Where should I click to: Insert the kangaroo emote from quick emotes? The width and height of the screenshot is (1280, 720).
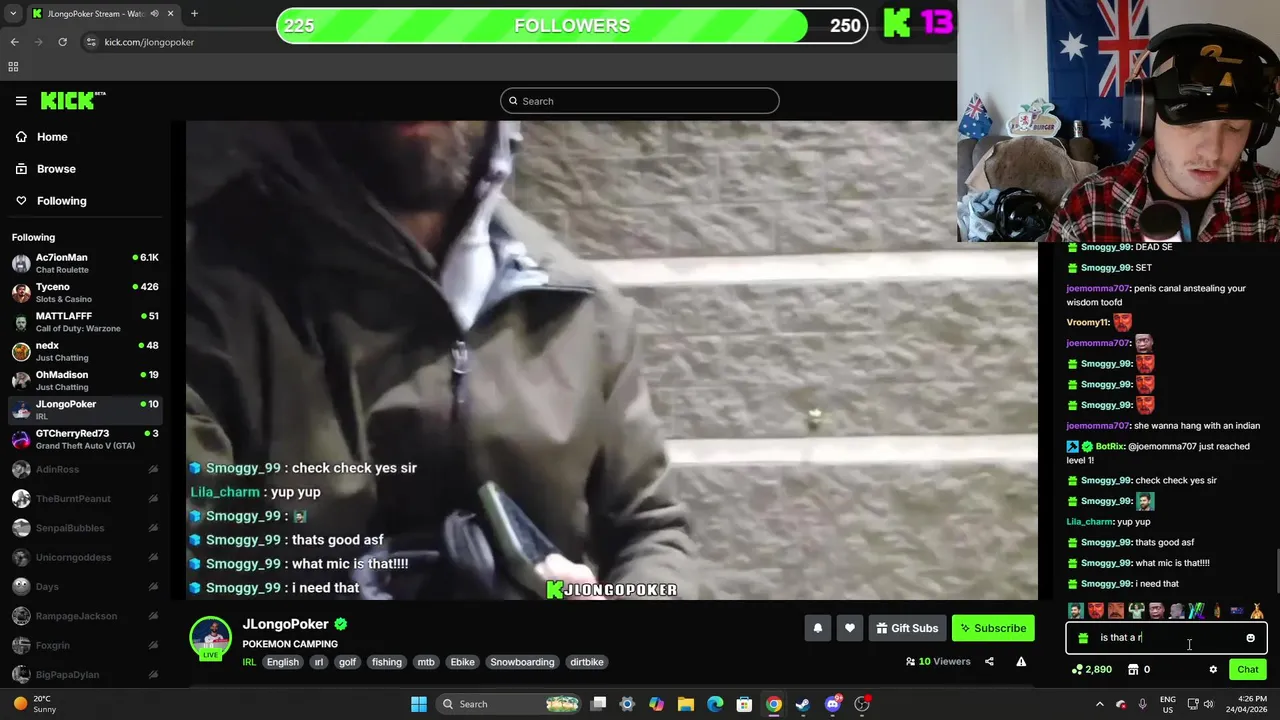[x=1257, y=610]
